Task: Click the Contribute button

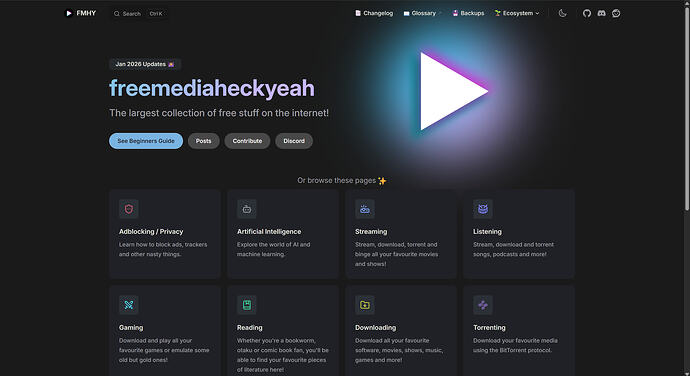Action: pos(247,141)
